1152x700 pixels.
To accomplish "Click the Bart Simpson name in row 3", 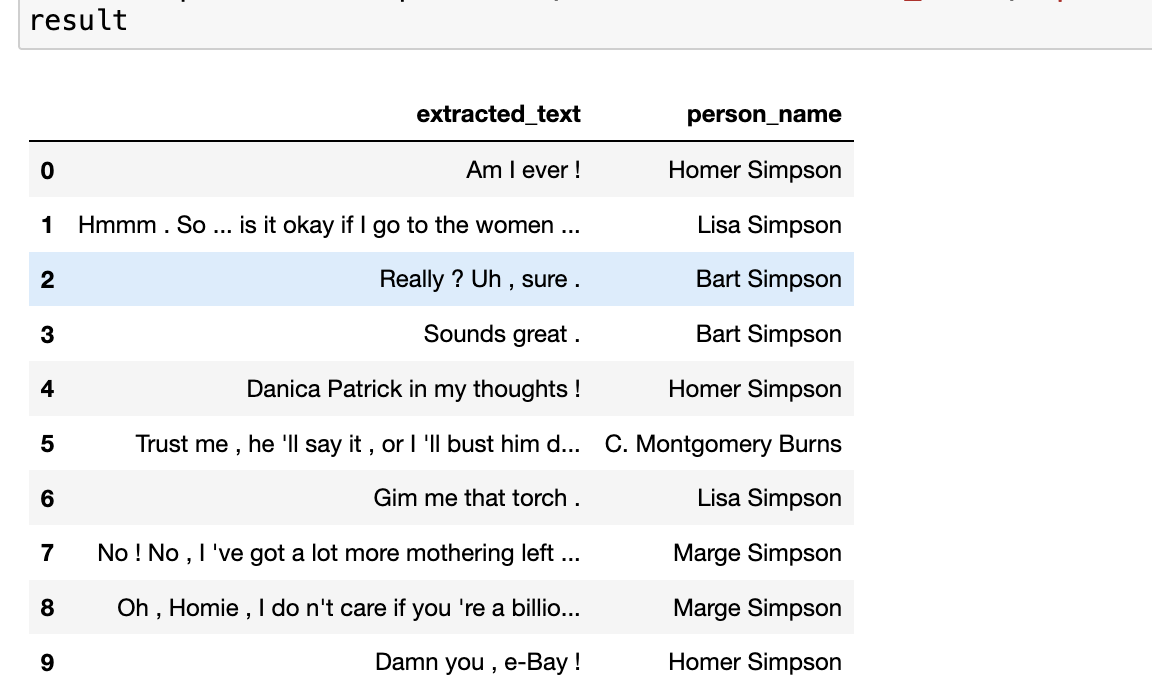I will 768,334.
